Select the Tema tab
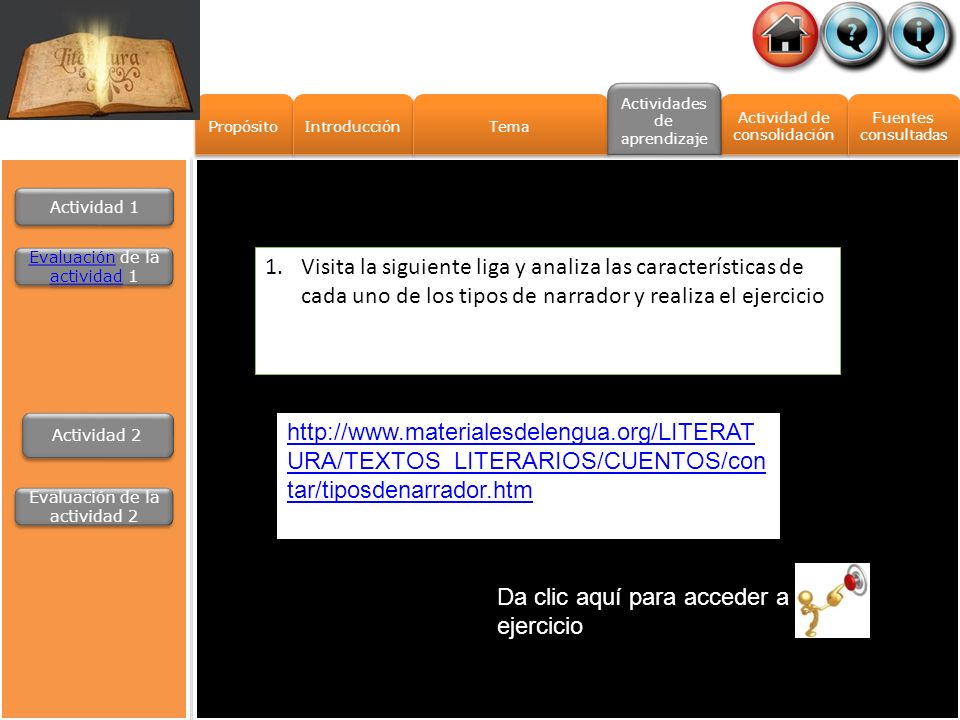The height and width of the screenshot is (720, 960). 509,126
